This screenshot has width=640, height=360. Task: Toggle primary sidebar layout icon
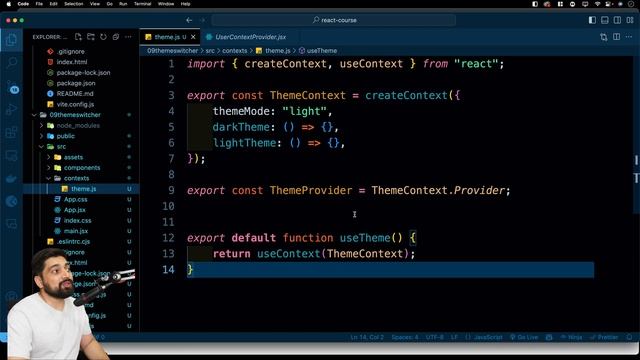point(592,20)
